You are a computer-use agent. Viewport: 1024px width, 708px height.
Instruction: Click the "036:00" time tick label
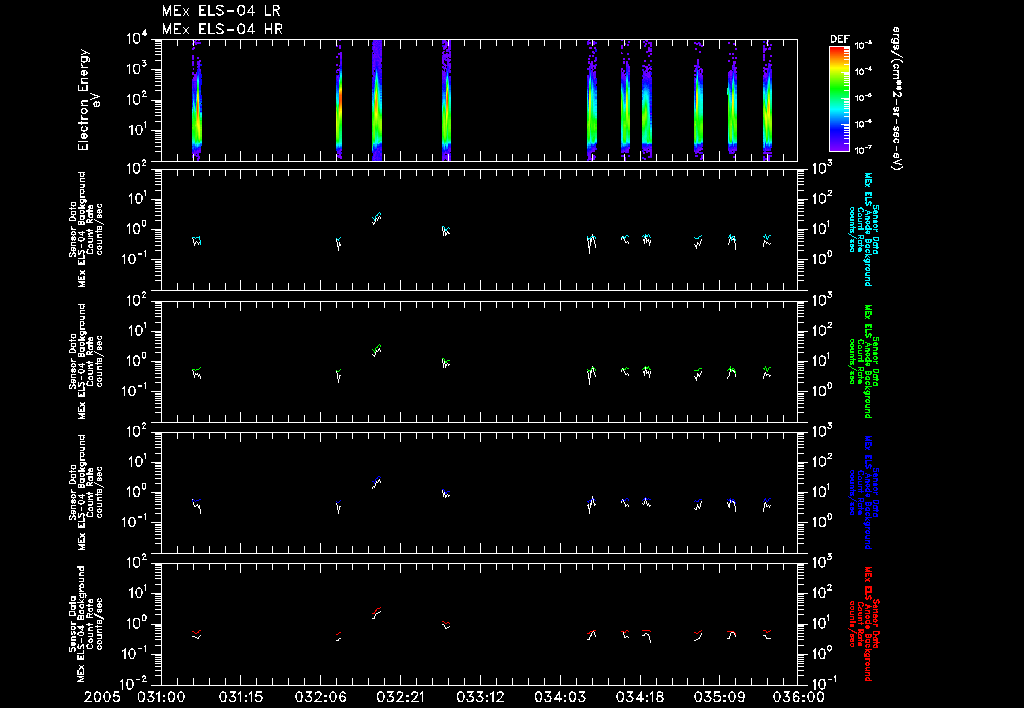pos(798,698)
